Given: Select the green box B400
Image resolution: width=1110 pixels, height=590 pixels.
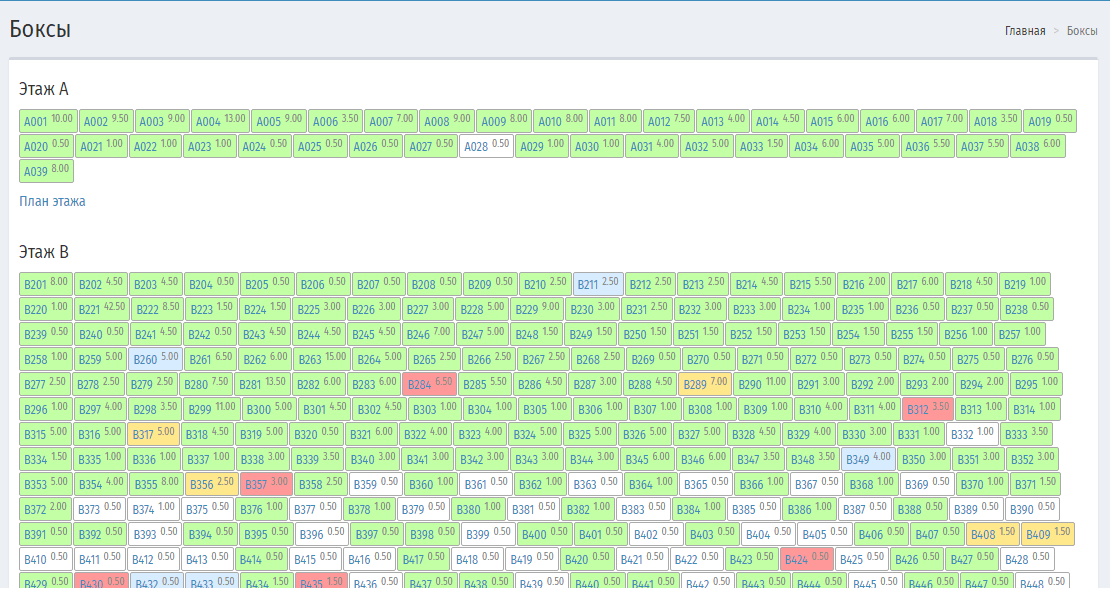Looking at the screenshot, I should [544, 533].
